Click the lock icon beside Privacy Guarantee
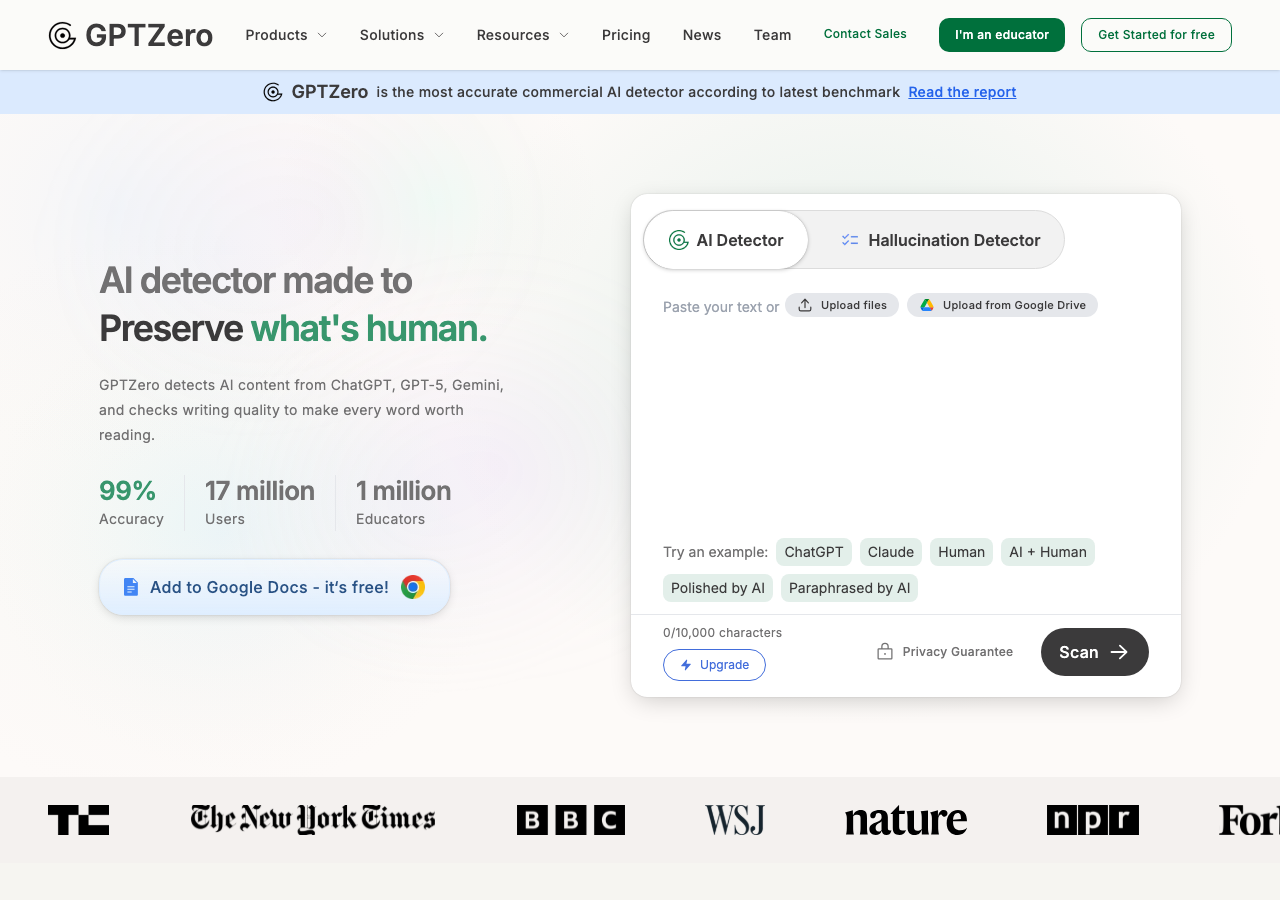 (885, 652)
